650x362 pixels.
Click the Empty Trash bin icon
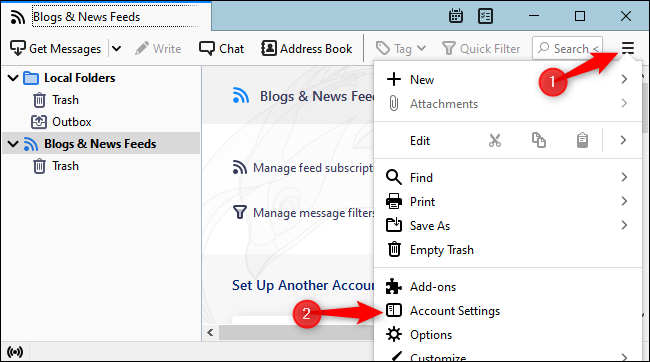[394, 250]
